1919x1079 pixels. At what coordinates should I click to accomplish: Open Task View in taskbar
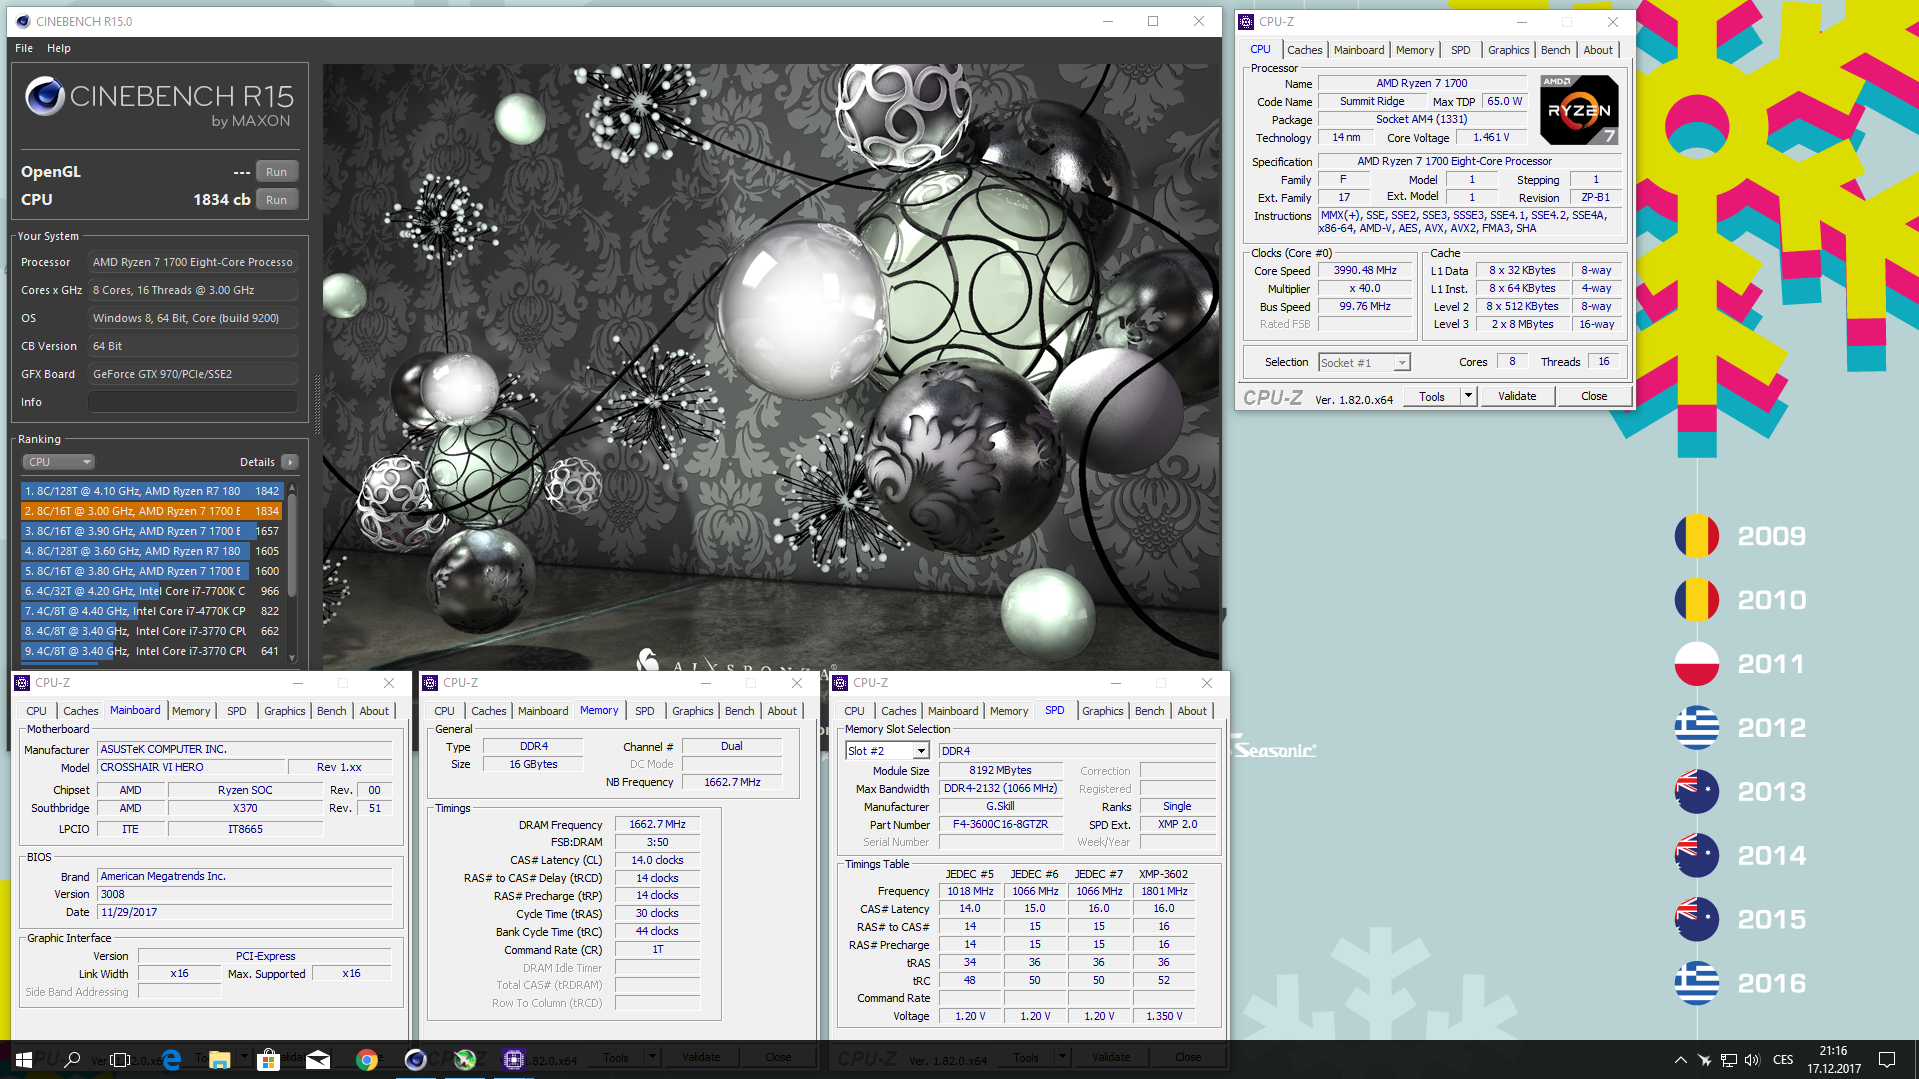pos(120,1059)
